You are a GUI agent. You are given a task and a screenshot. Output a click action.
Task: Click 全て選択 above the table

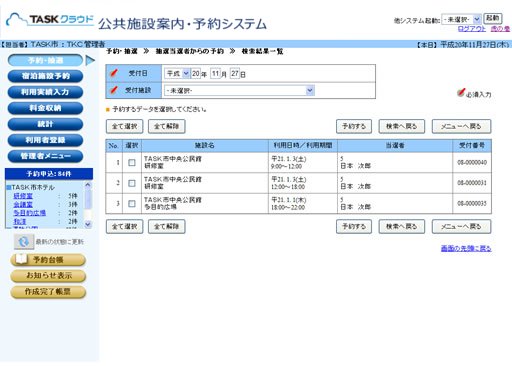124,126
